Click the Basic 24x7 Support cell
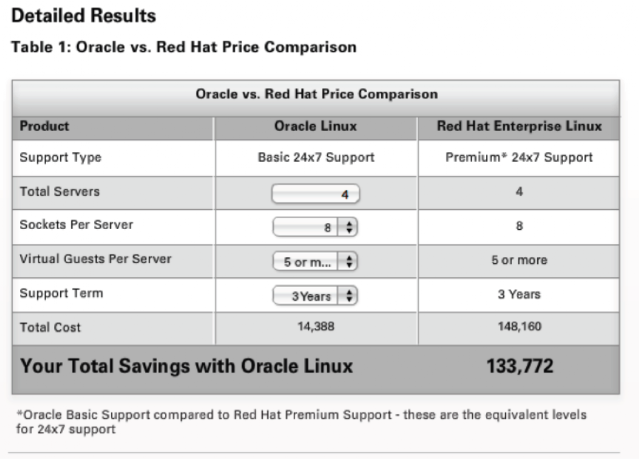 (316, 157)
